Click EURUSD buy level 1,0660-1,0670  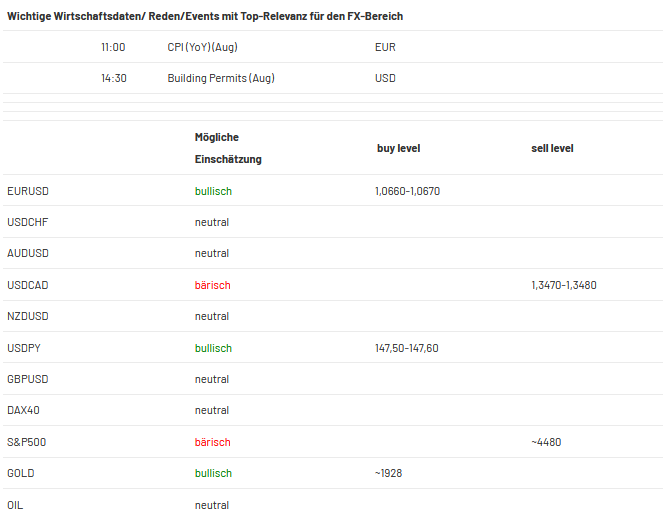click(x=407, y=191)
